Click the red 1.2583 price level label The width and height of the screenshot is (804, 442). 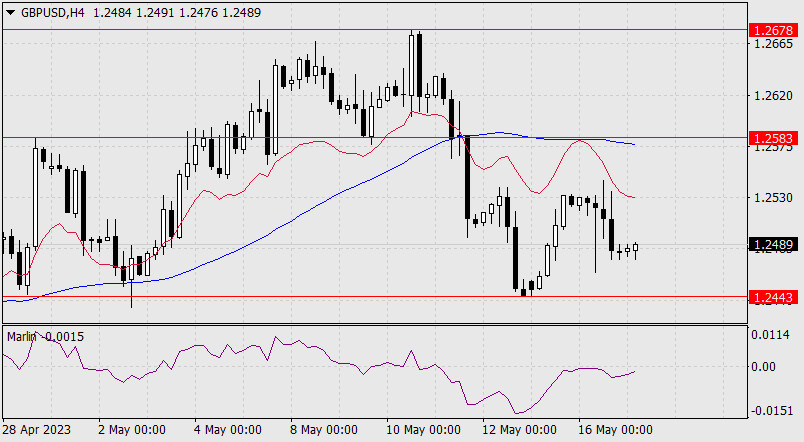[773, 138]
